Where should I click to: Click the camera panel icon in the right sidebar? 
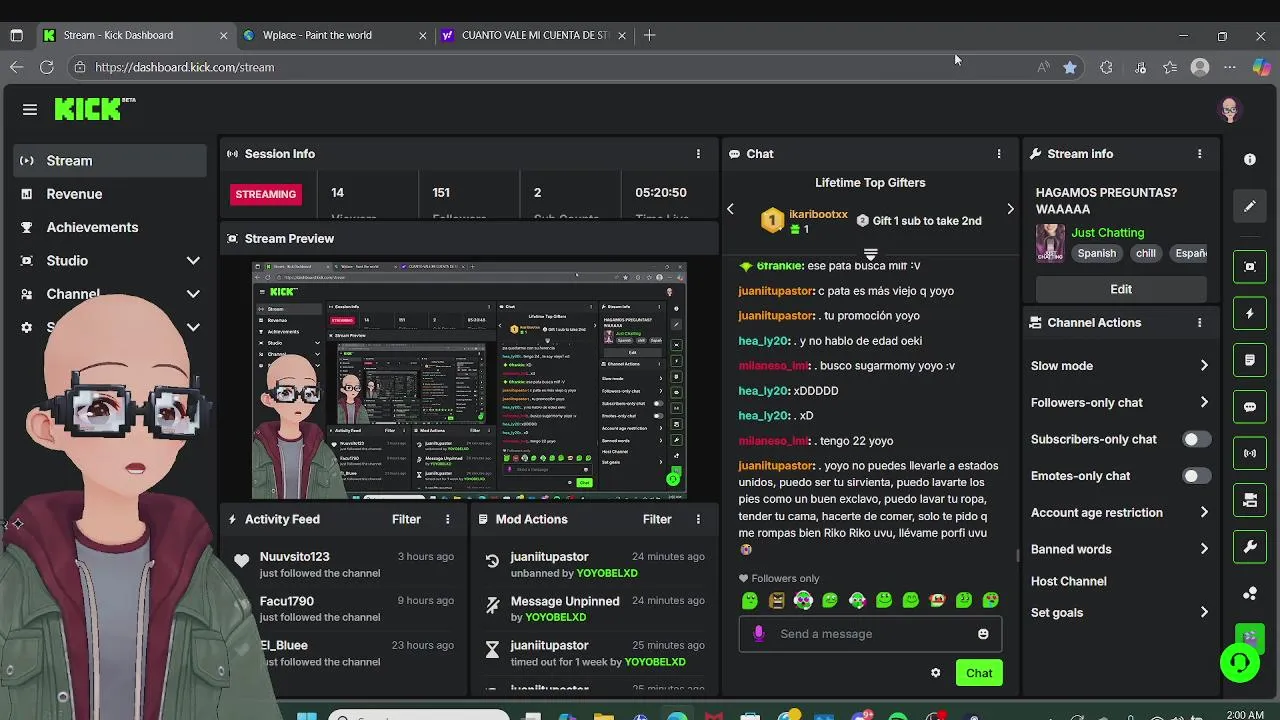tap(1250, 500)
